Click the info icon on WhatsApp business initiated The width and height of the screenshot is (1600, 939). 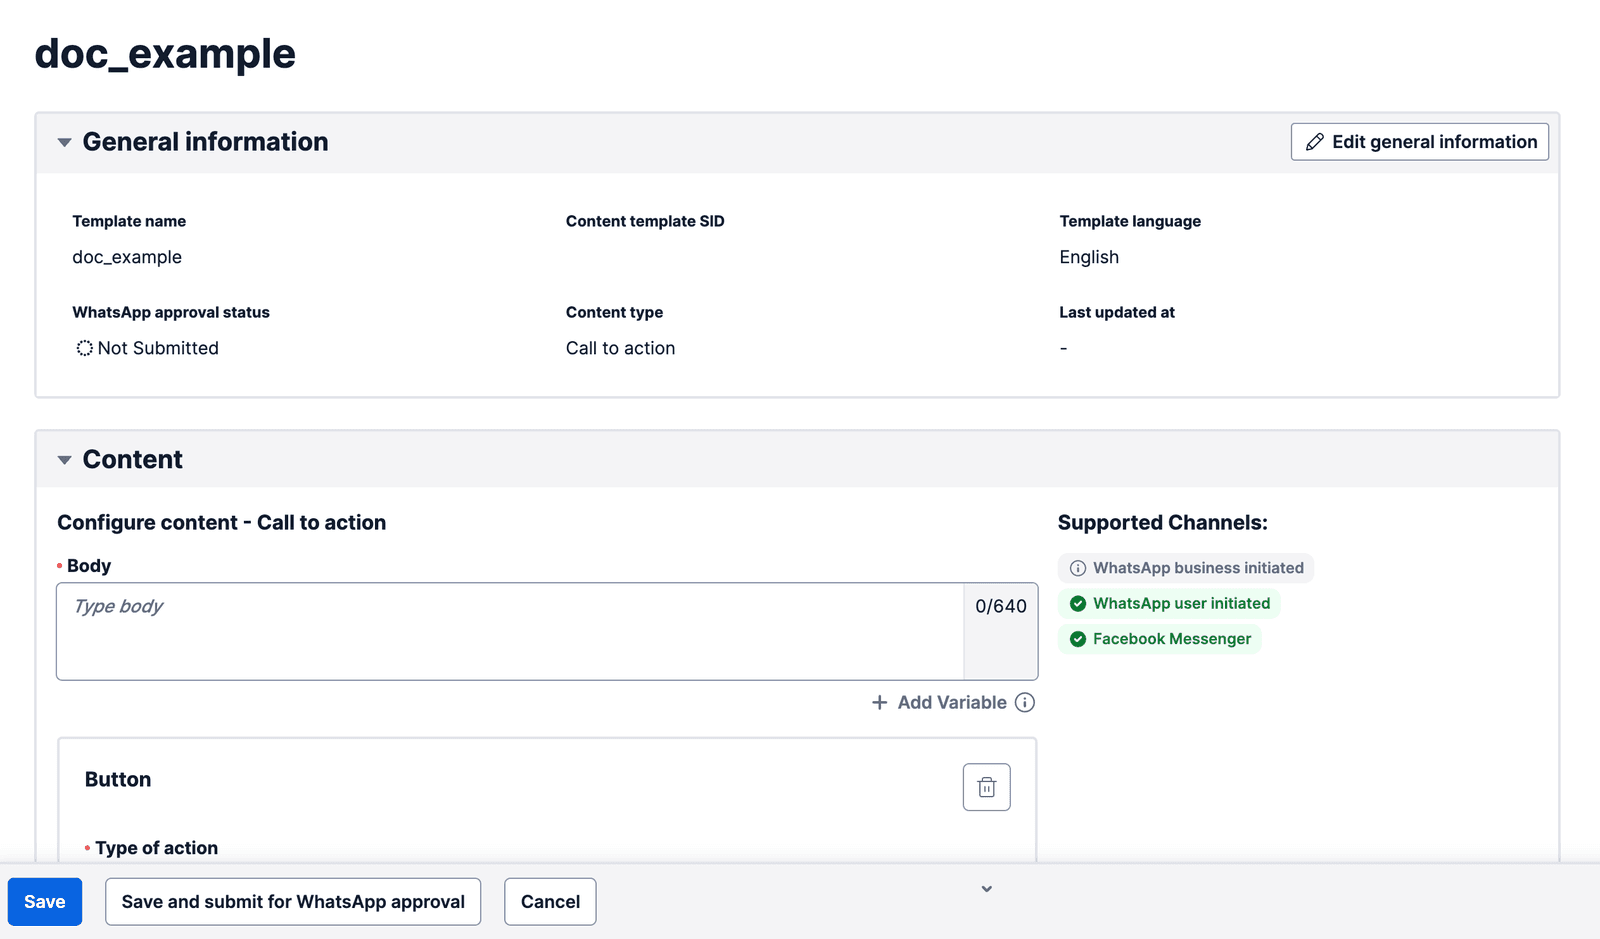click(x=1077, y=567)
